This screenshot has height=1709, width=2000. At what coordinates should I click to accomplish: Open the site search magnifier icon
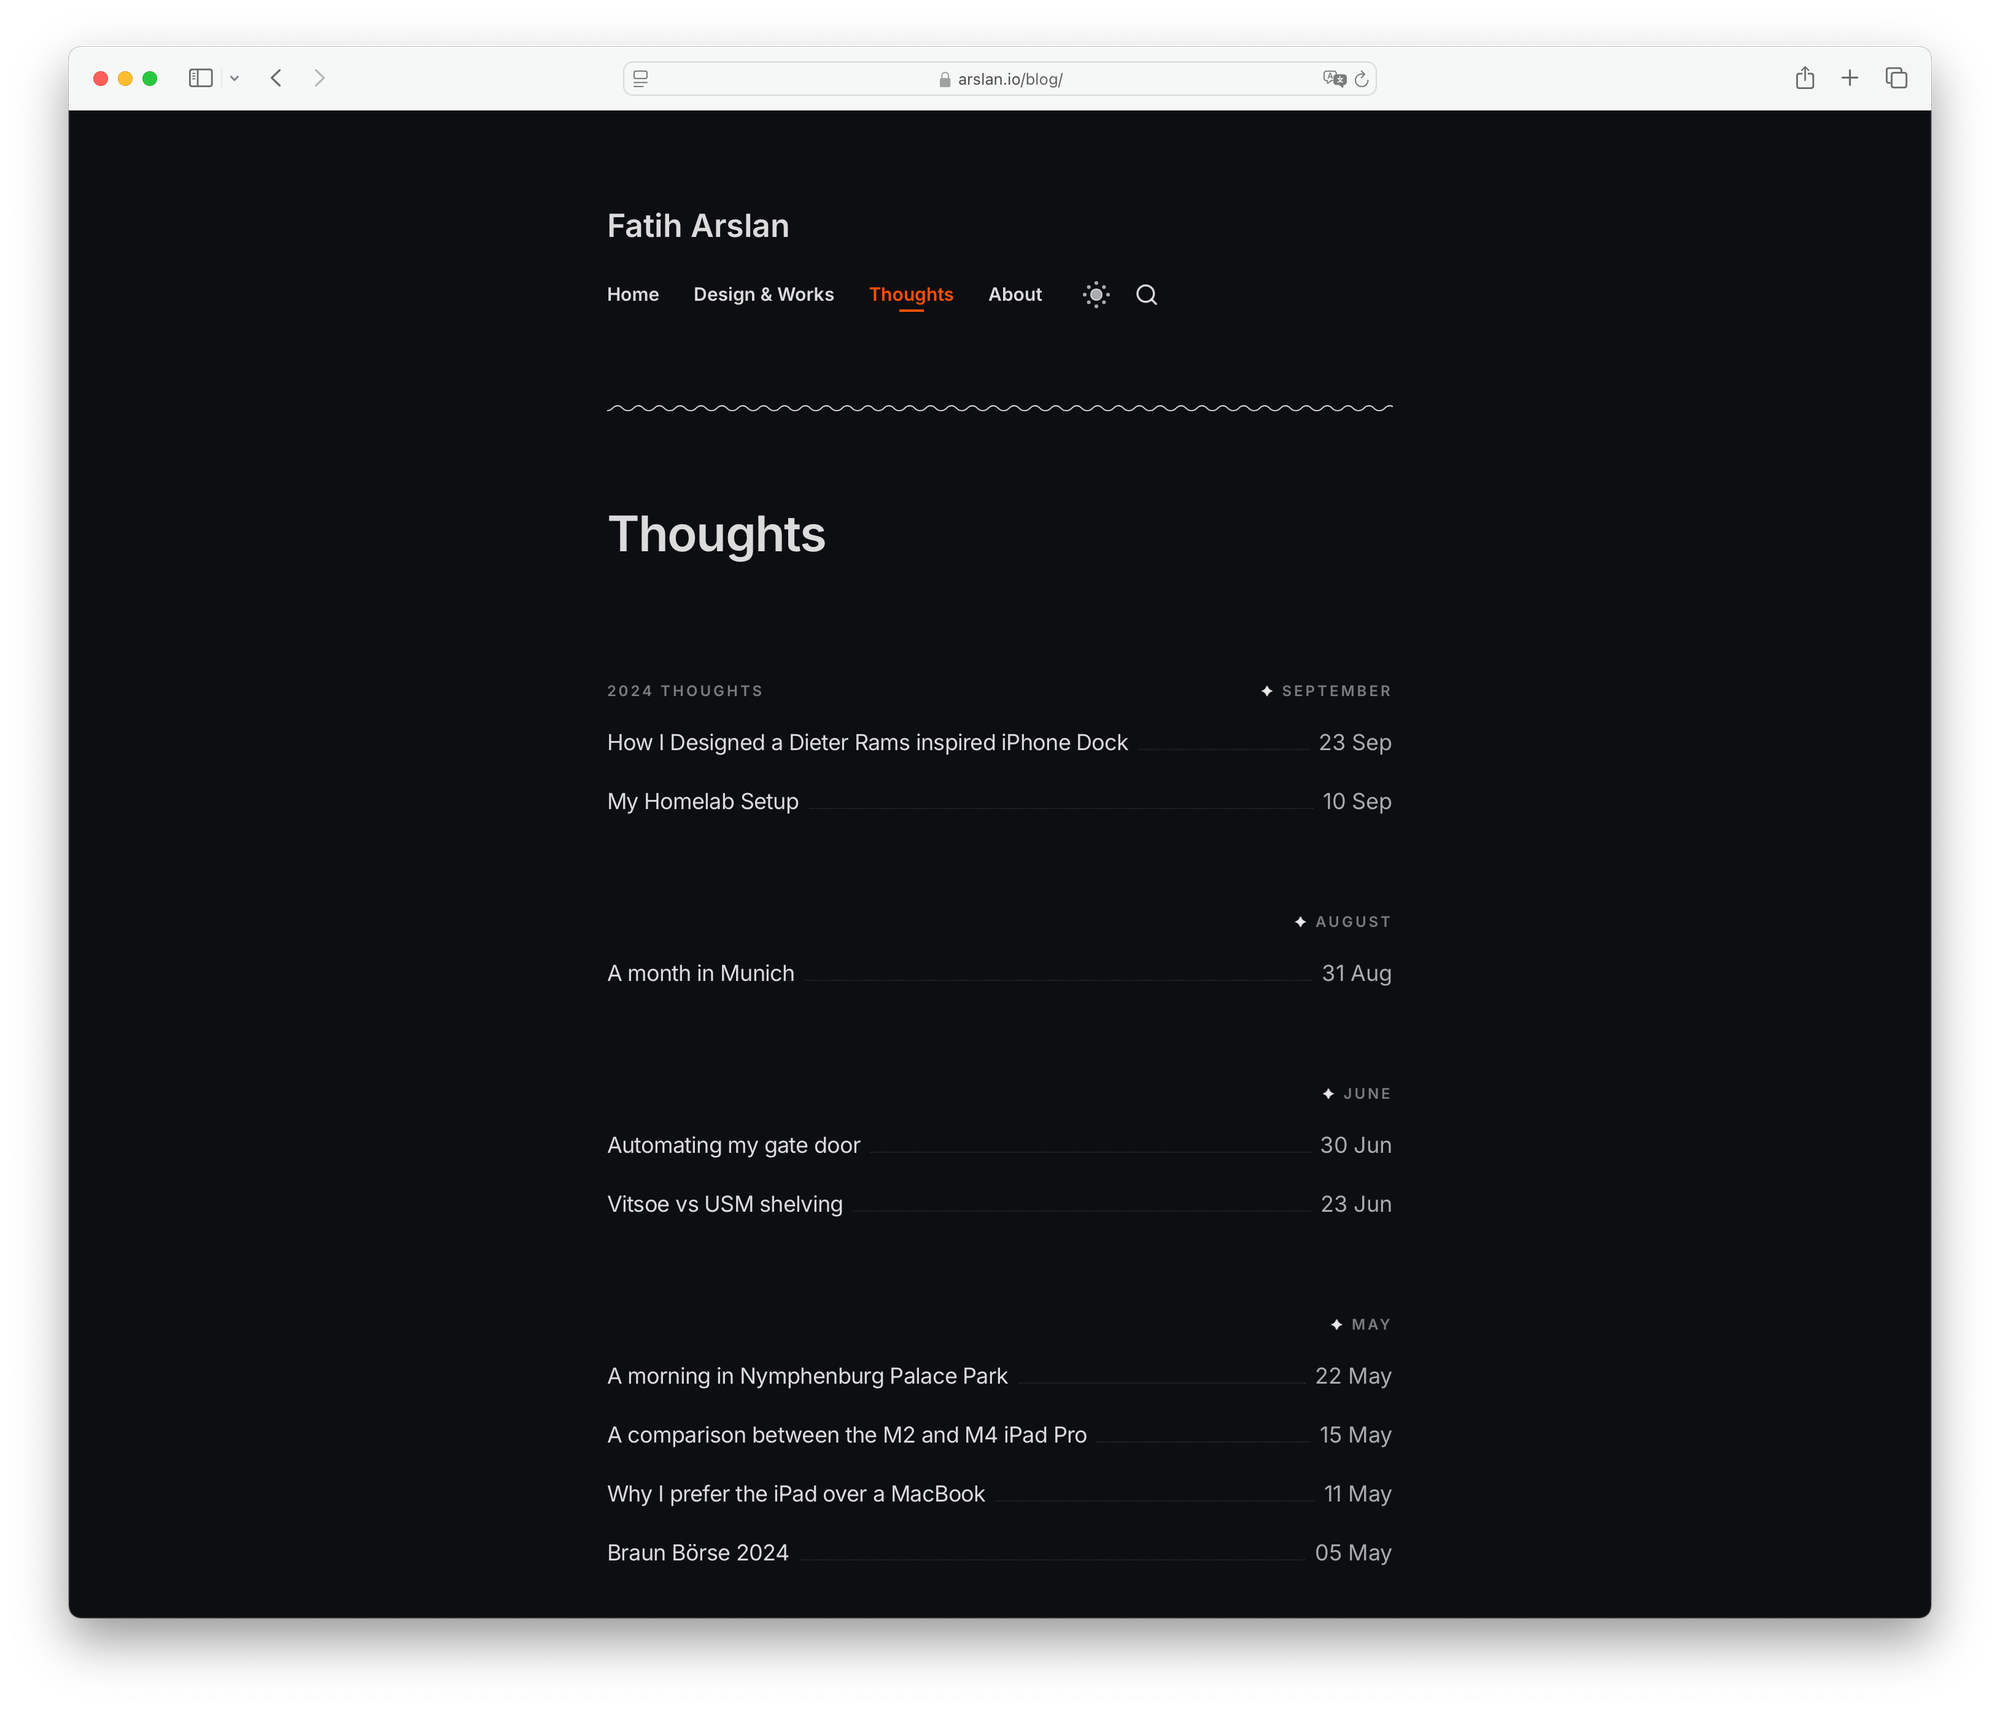coord(1146,294)
